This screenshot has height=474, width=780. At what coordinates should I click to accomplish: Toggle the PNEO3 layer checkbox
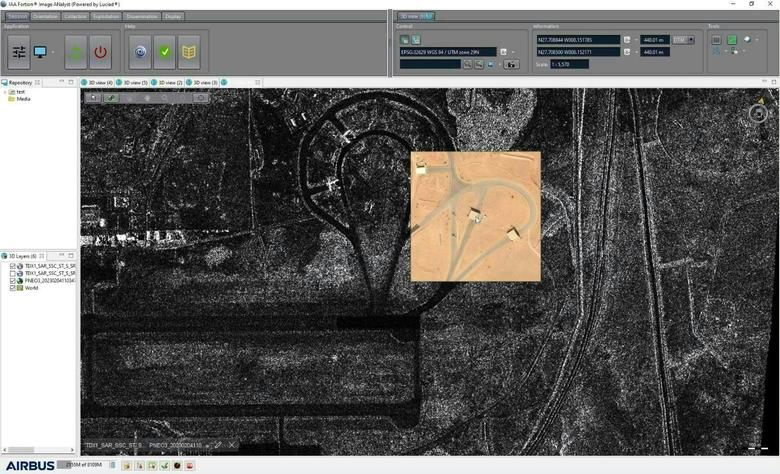[13, 281]
